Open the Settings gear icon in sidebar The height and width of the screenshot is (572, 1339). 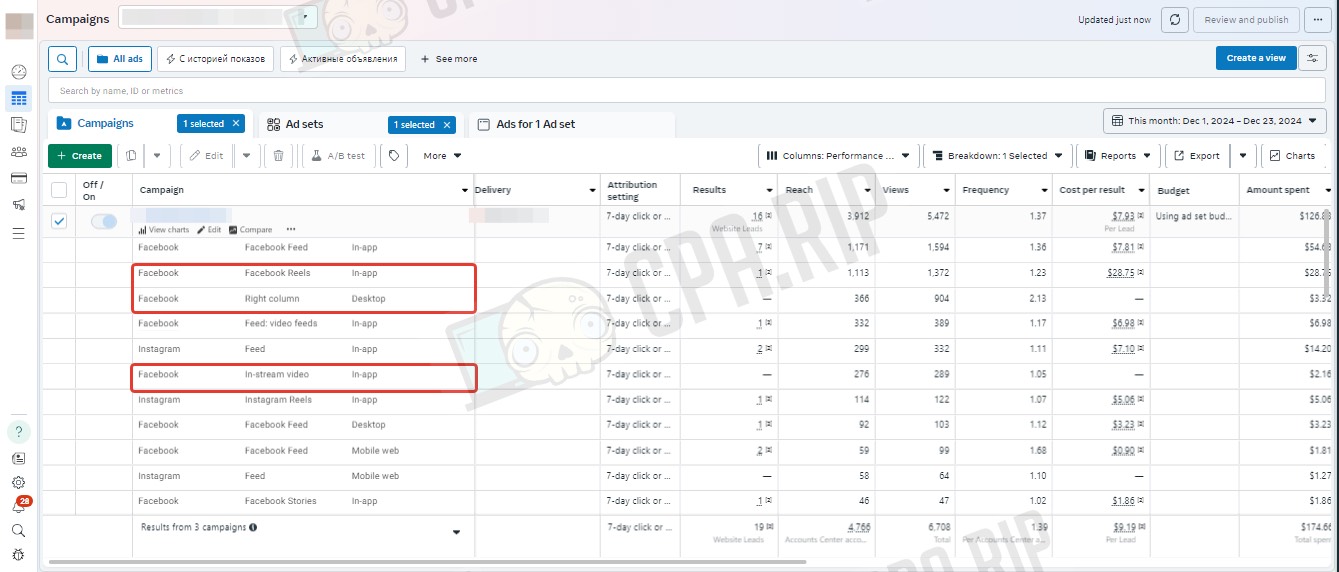[18, 482]
